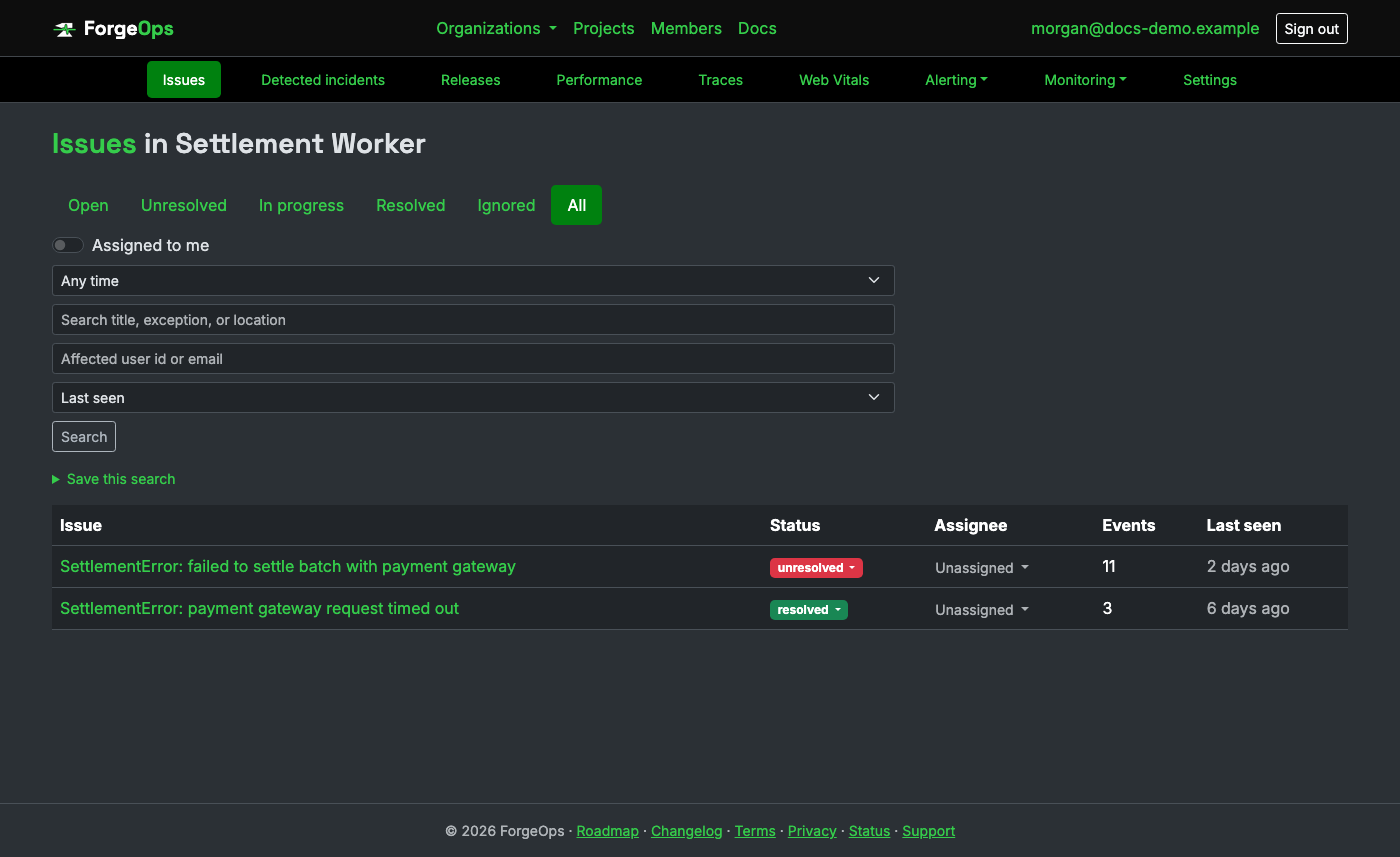Open the Releases section
This screenshot has width=1400, height=857.
(471, 80)
